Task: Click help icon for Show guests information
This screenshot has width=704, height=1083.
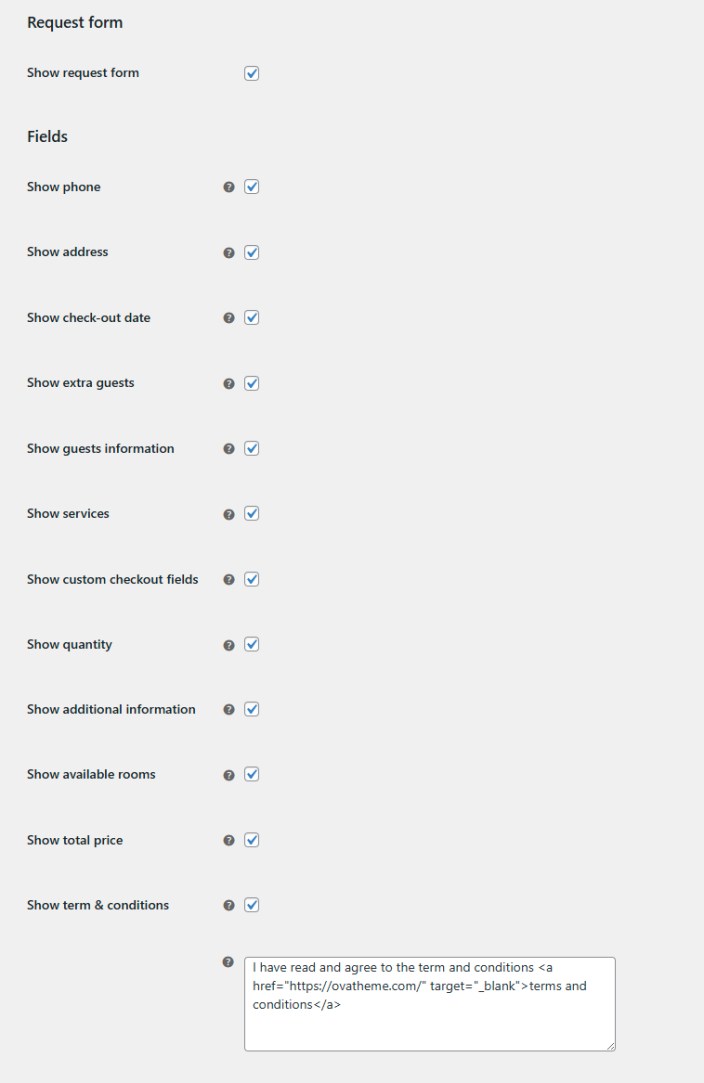Action: pyautogui.click(x=229, y=449)
